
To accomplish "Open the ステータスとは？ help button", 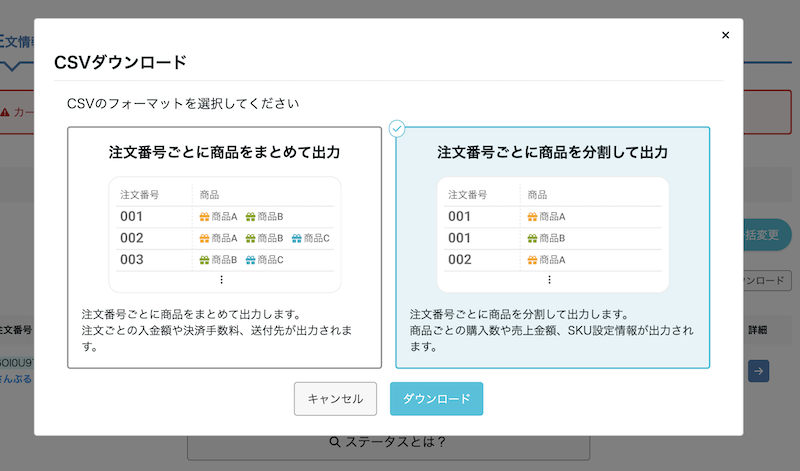I will 388,441.
